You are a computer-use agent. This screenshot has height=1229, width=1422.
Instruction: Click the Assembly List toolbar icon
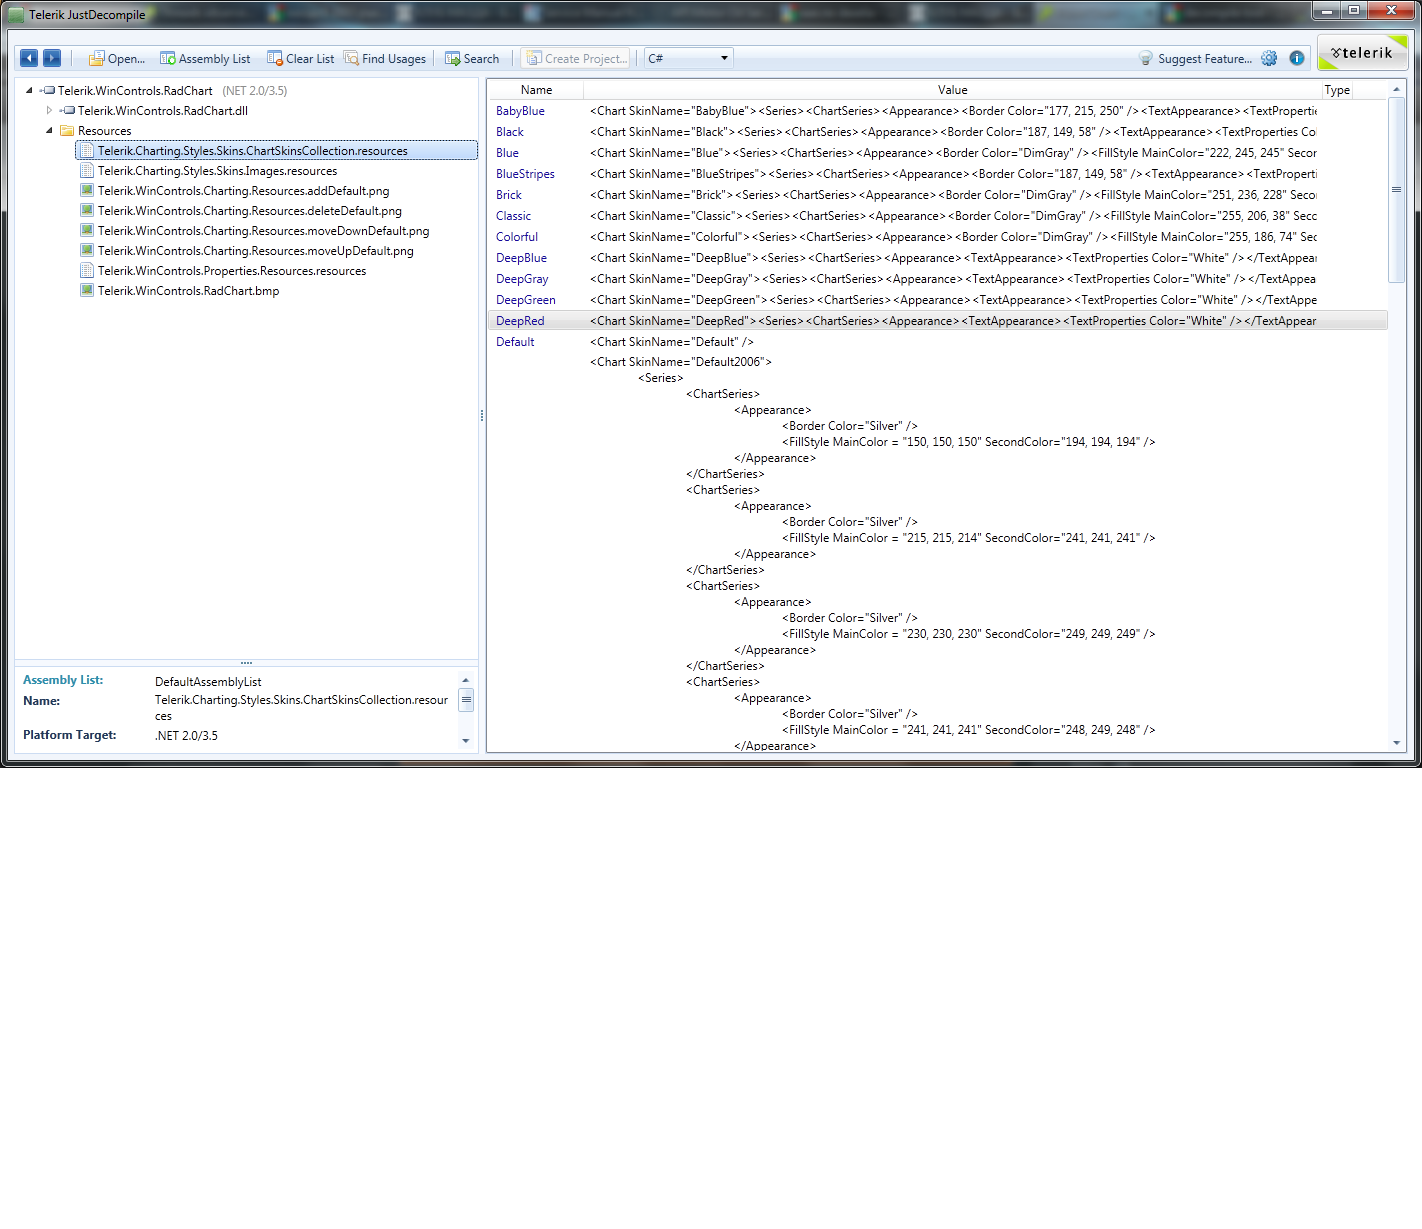tap(168, 59)
